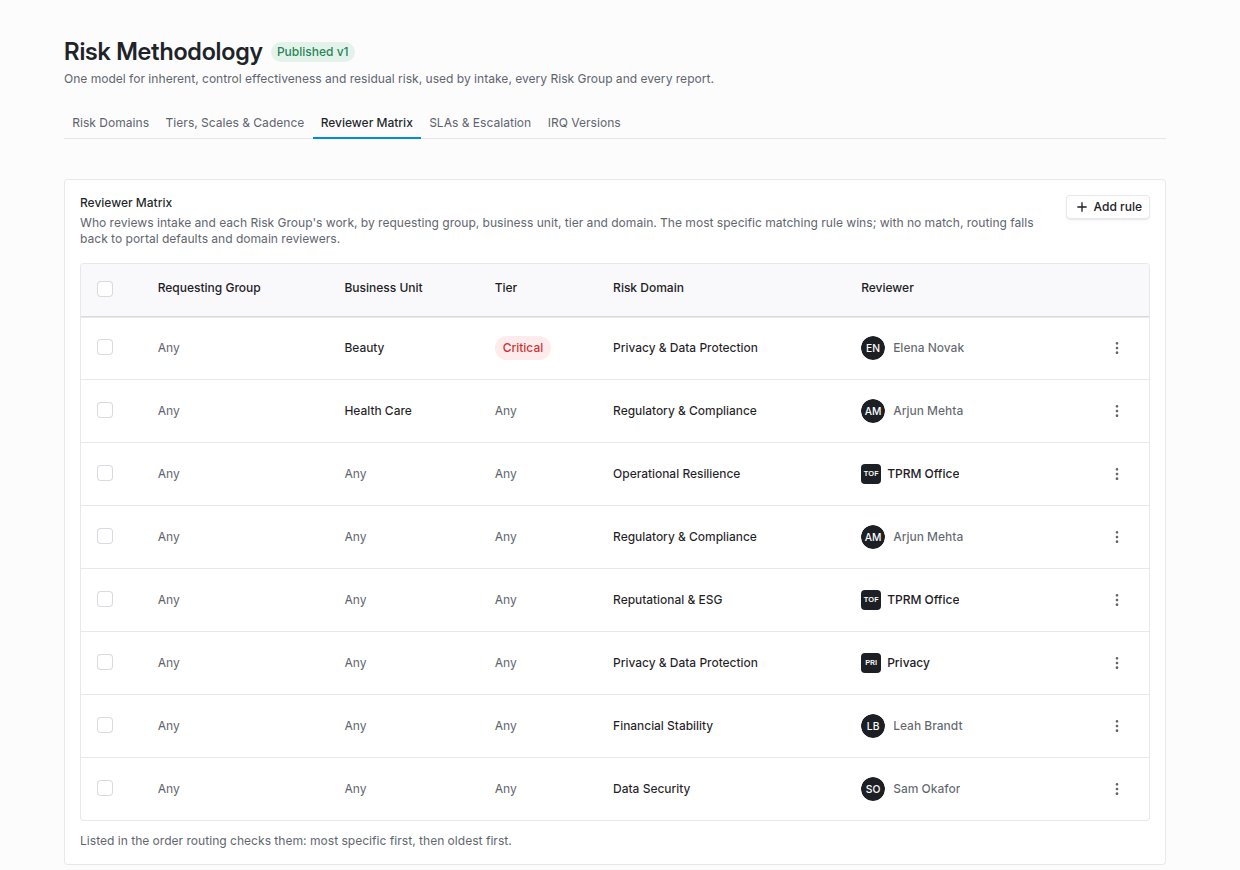Click the Health Care business unit cell
This screenshot has width=1240, height=870.
coord(378,411)
